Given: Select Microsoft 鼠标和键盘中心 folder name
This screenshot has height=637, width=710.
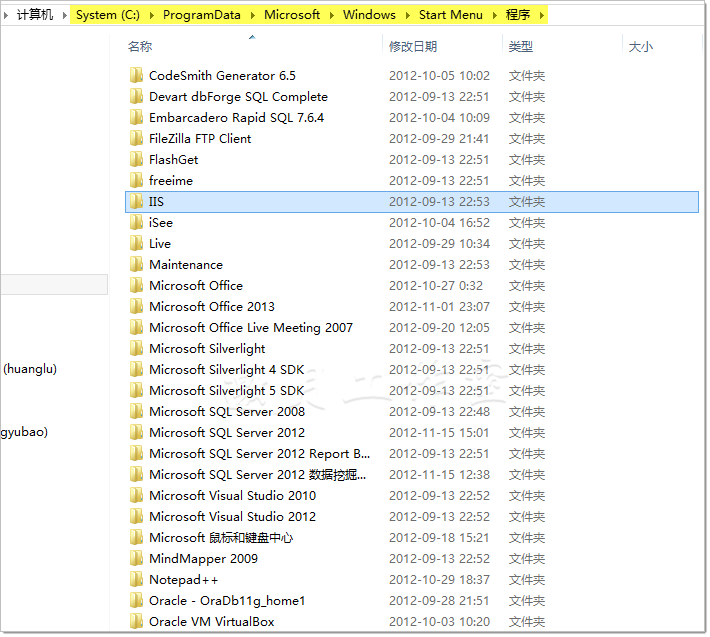Looking at the screenshot, I should pyautogui.click(x=221, y=537).
